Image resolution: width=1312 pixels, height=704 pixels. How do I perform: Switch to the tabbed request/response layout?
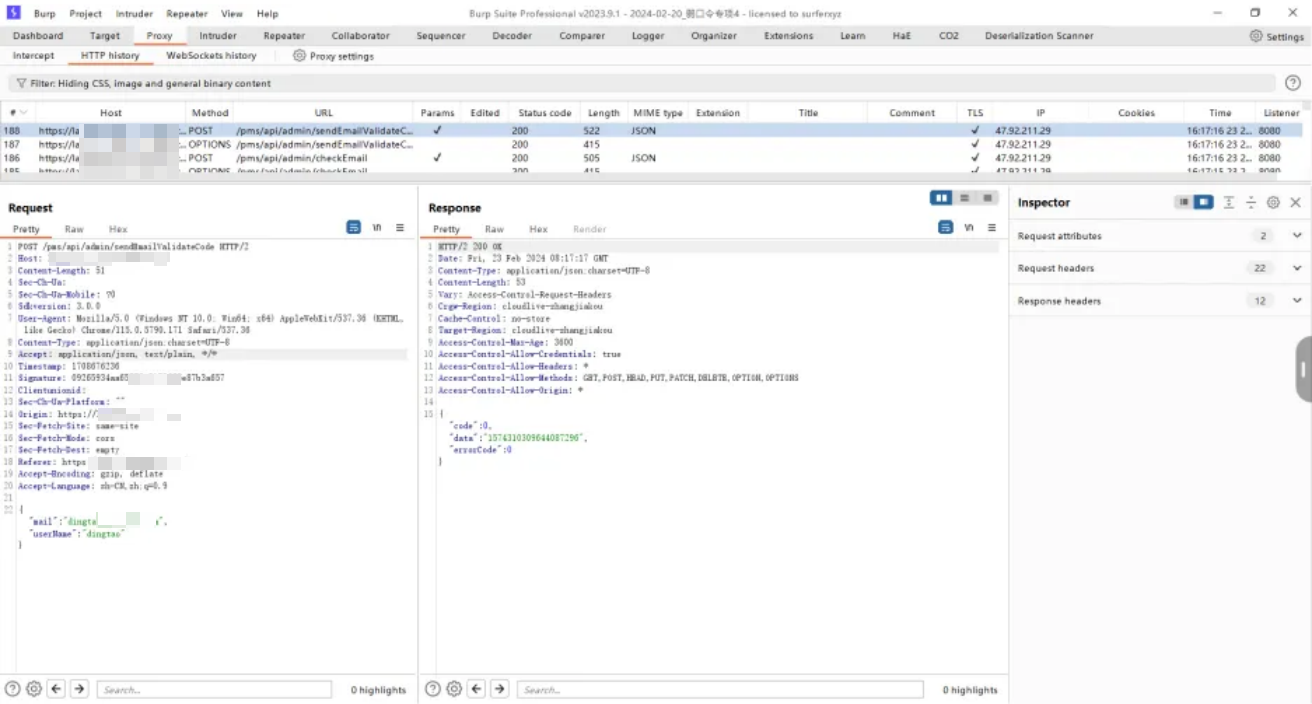click(x=988, y=198)
